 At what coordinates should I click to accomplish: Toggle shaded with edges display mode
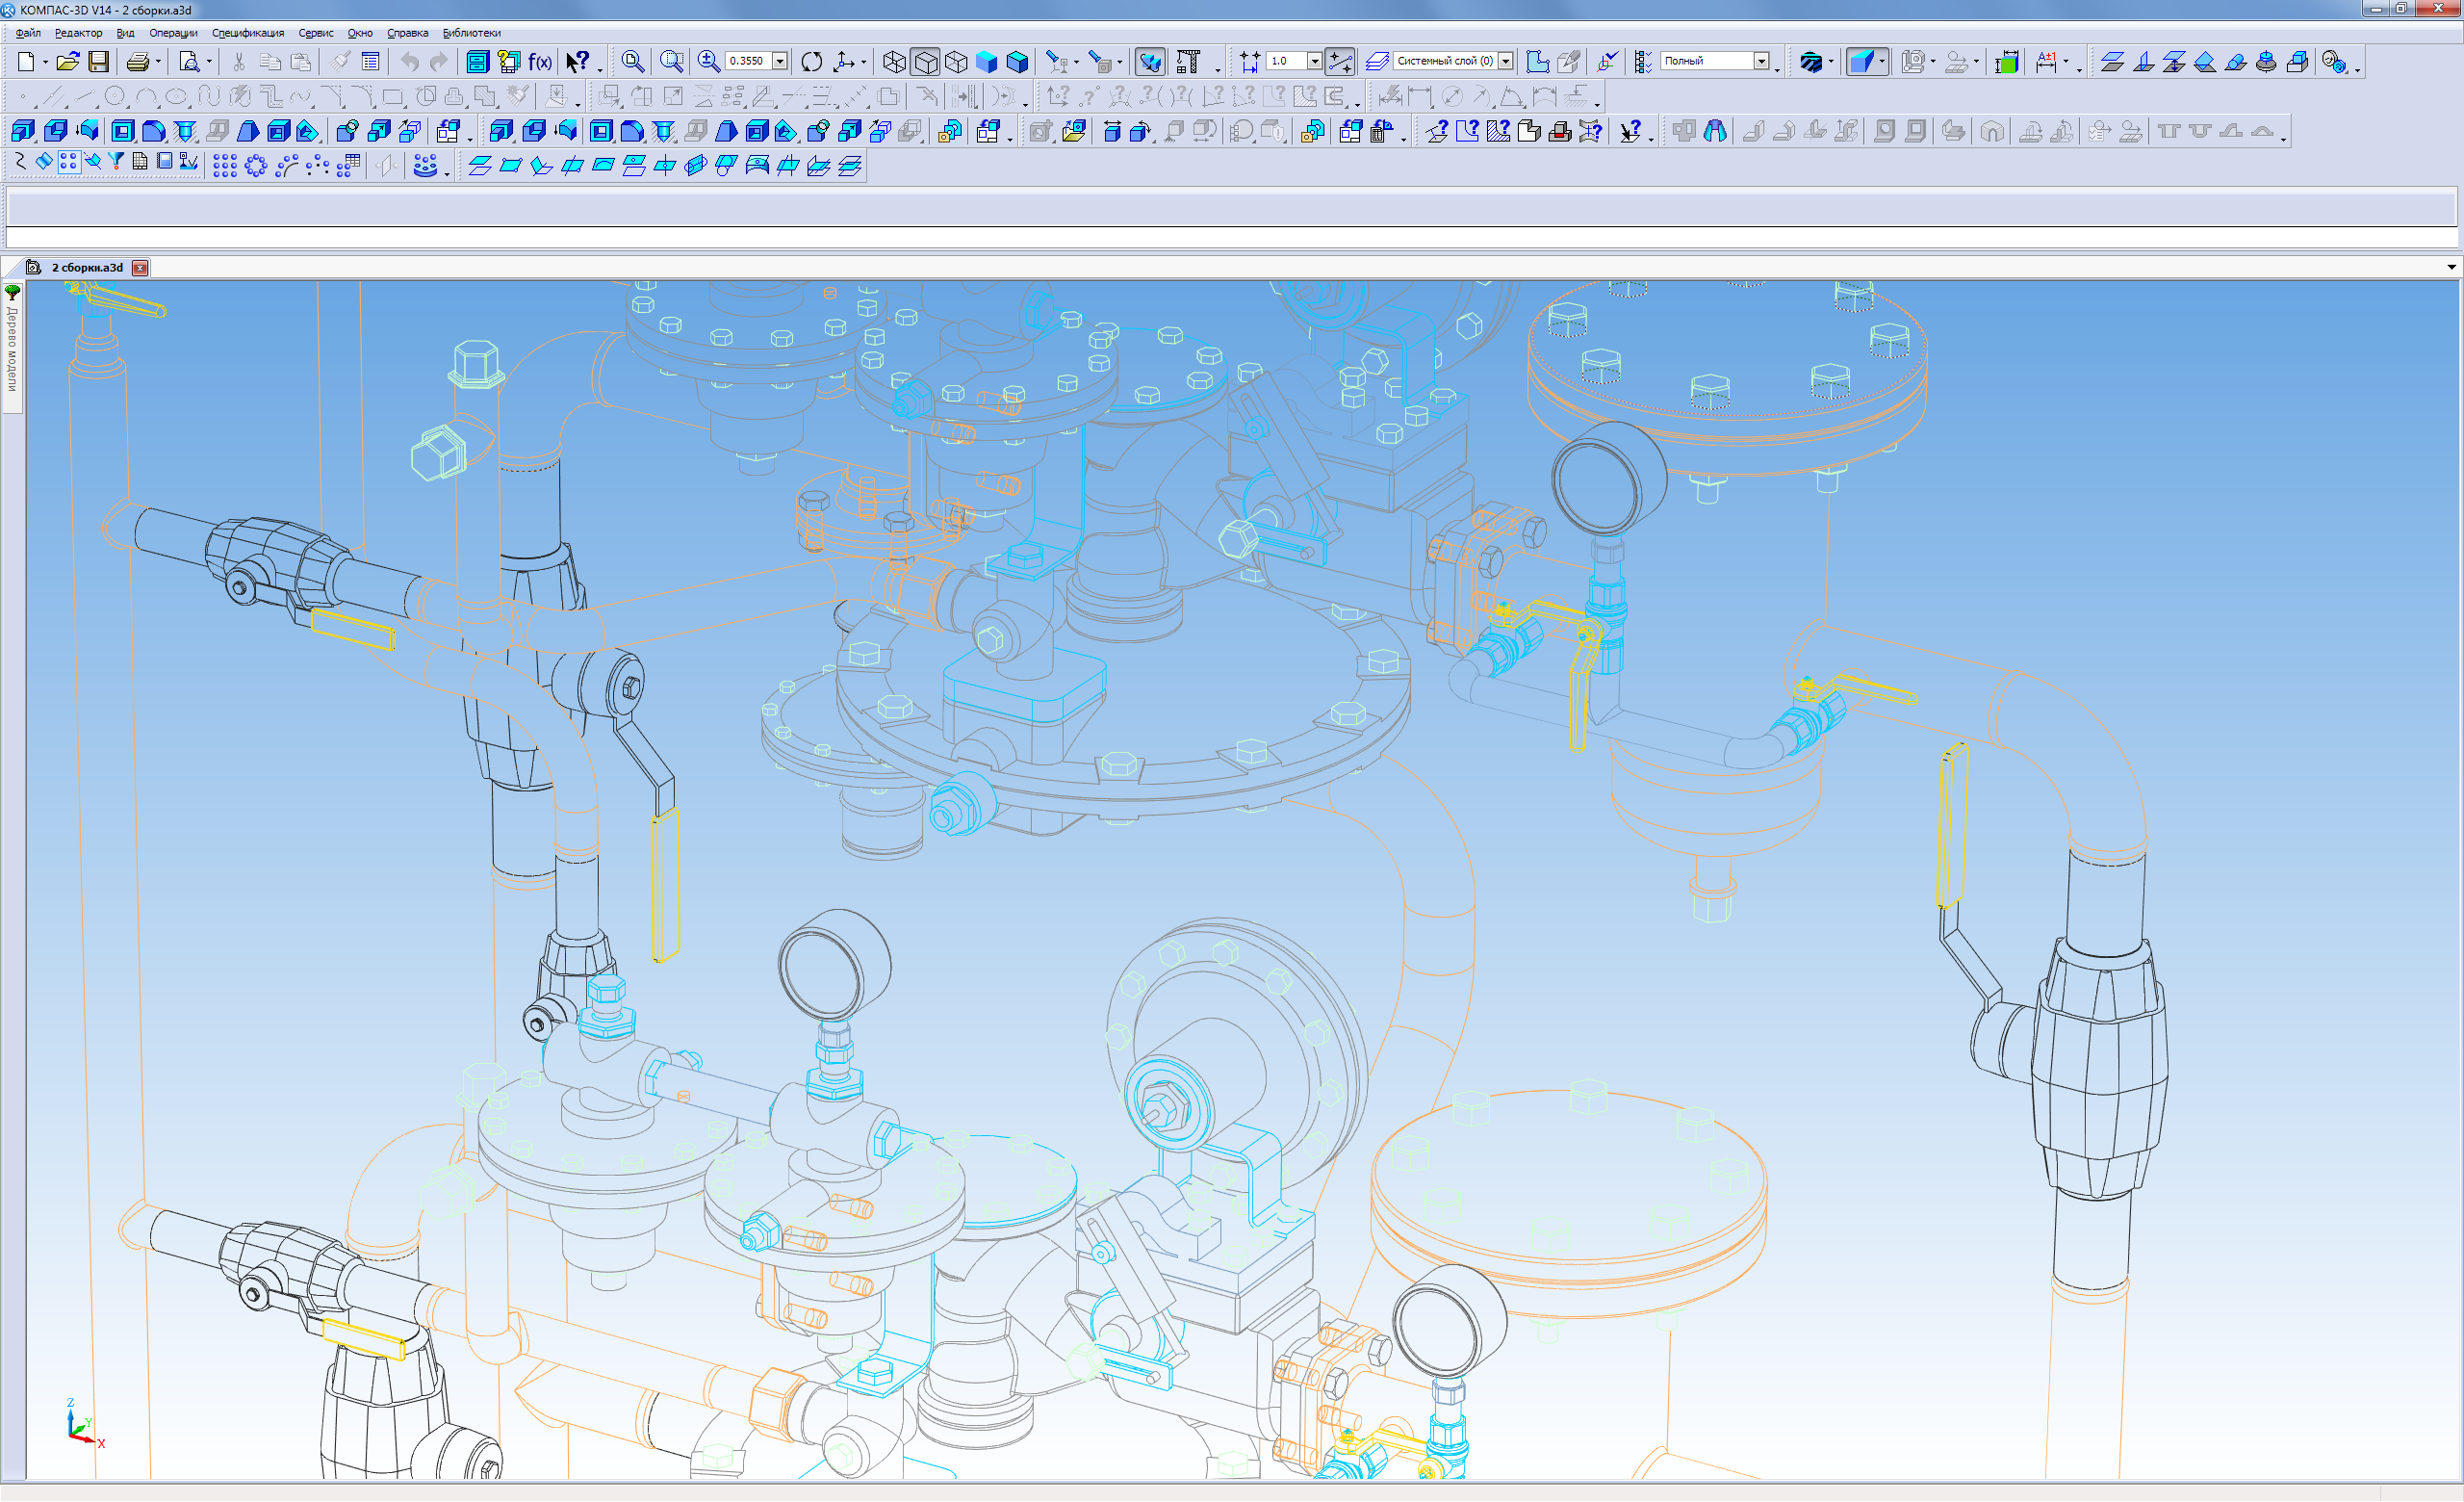(1018, 62)
